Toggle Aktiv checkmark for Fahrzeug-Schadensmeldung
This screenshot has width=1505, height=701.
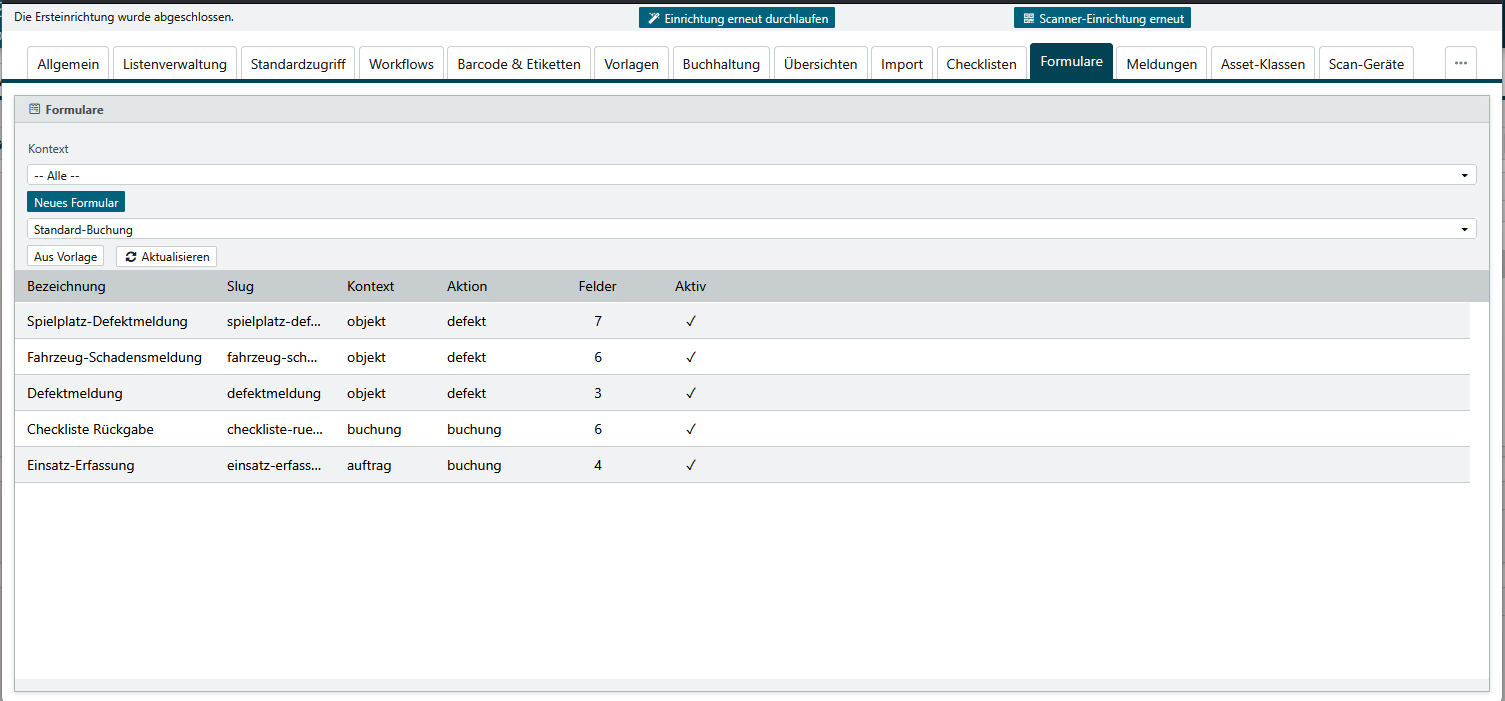coord(690,357)
